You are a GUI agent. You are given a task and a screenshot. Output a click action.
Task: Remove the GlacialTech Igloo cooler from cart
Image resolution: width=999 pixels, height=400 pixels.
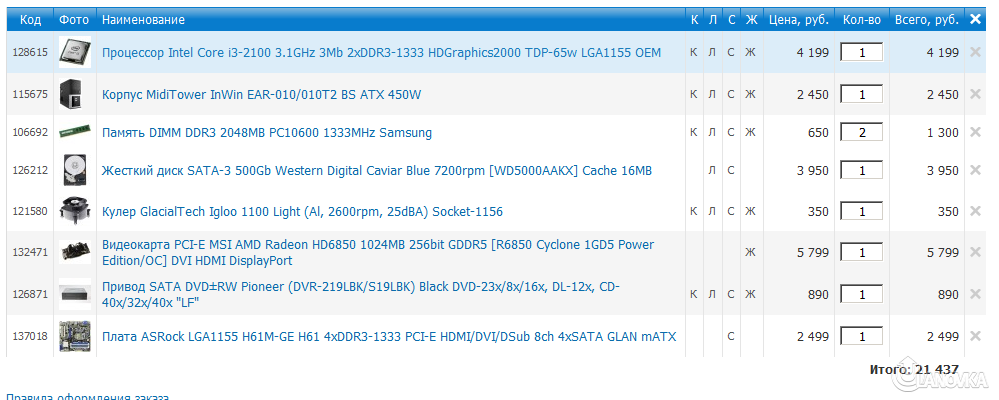tap(975, 211)
